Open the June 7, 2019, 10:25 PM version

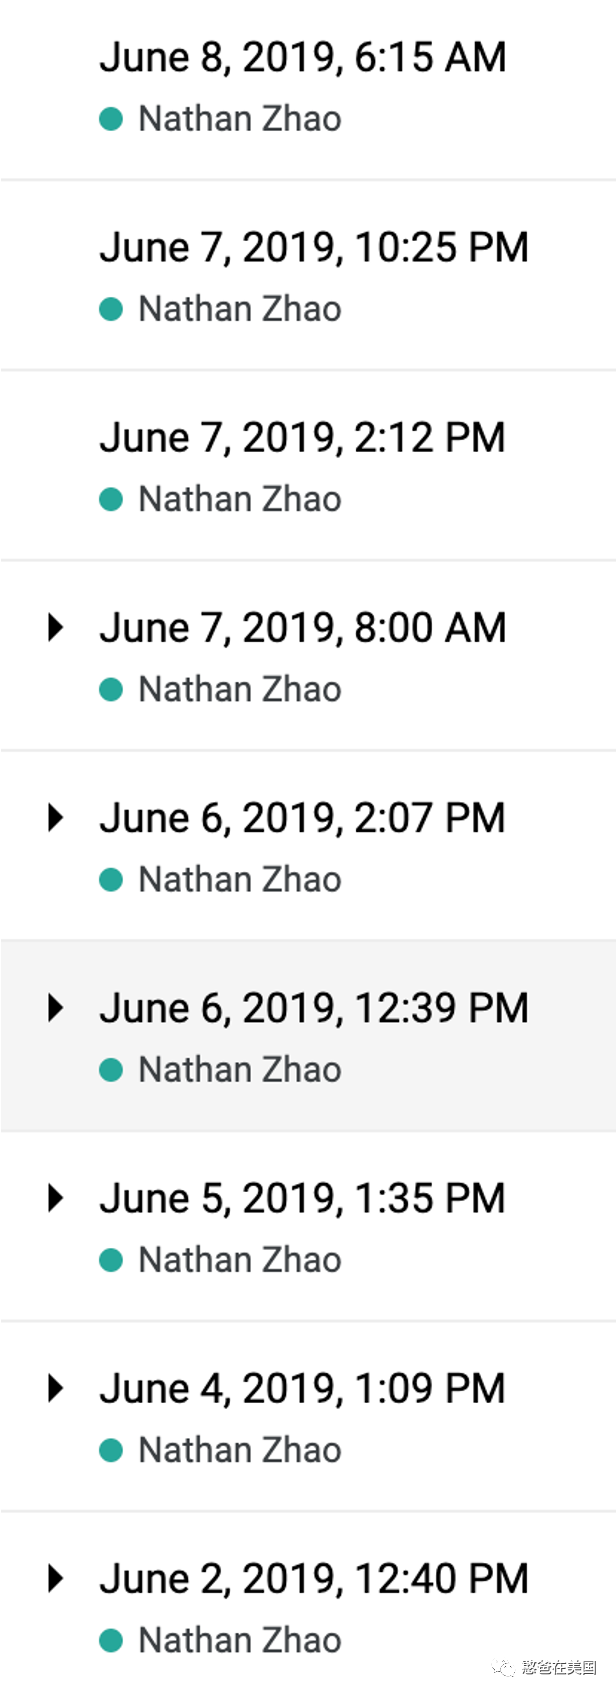(x=308, y=276)
